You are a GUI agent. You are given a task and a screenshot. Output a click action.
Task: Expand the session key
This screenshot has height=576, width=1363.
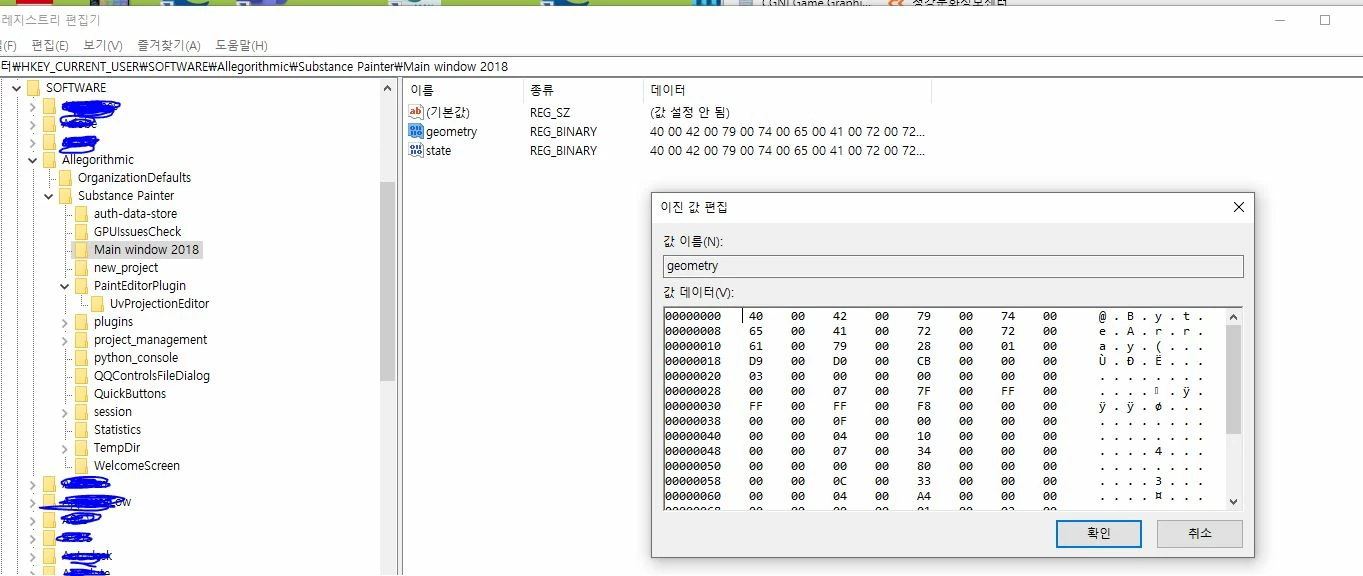[64, 412]
